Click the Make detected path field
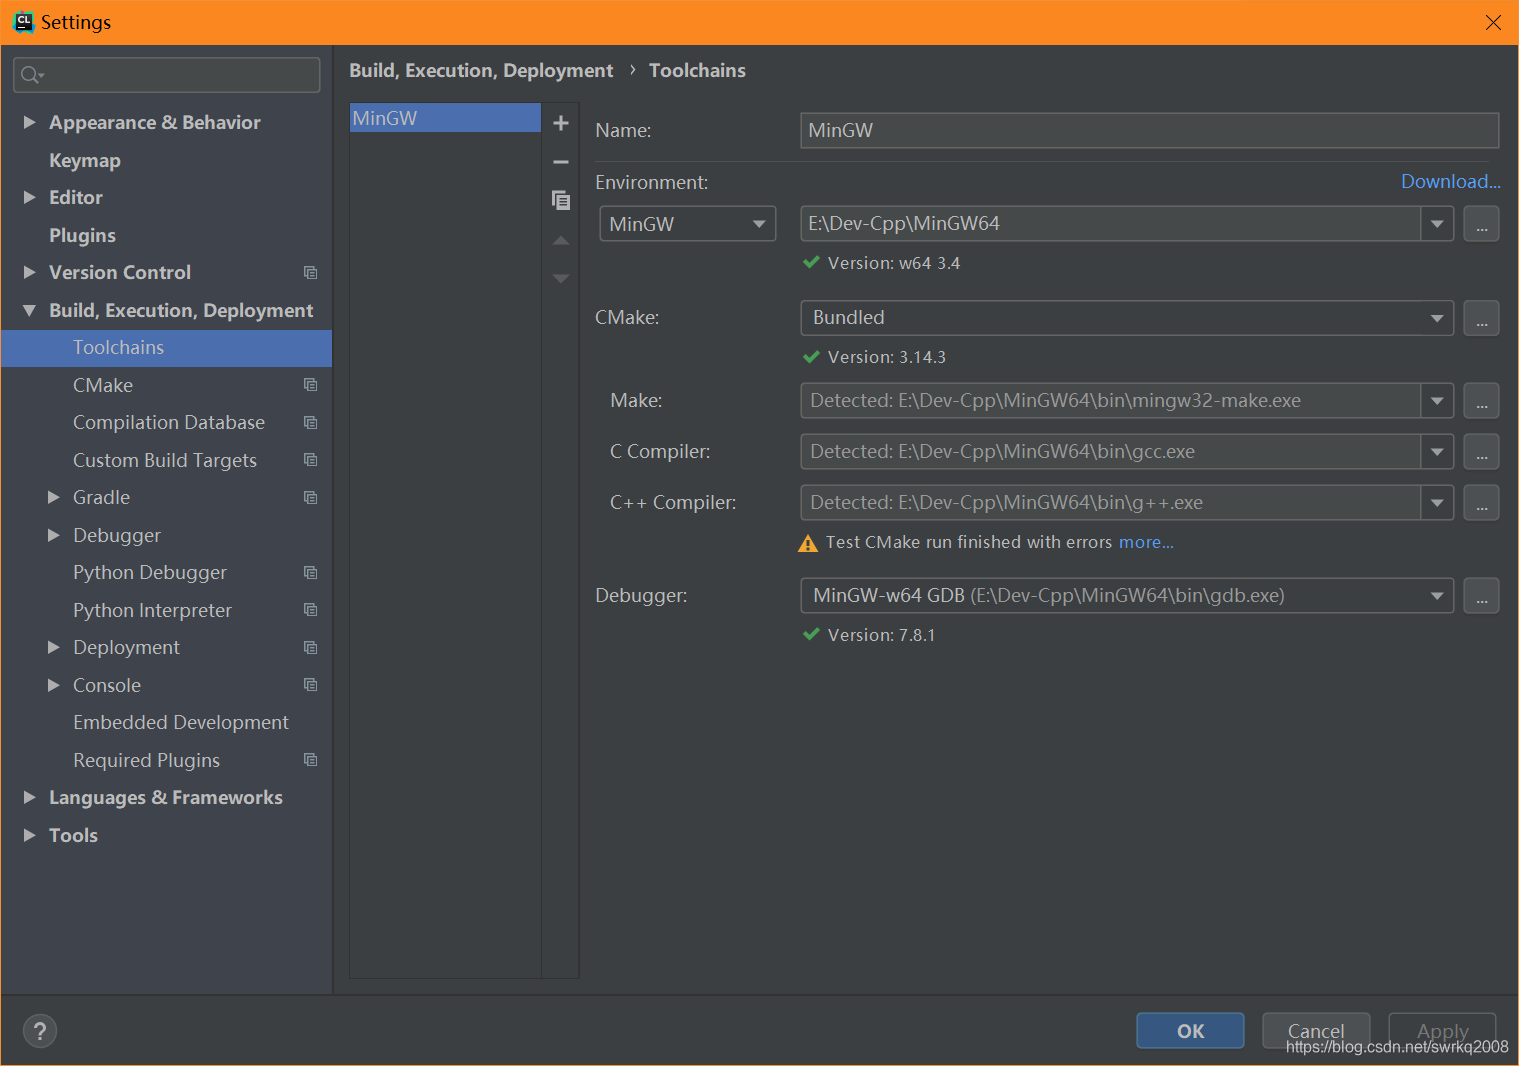 (1110, 401)
